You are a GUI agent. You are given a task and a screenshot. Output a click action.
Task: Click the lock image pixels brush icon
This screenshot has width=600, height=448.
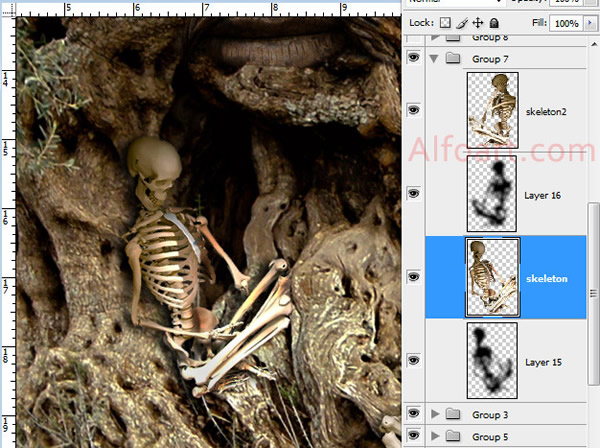pyautogui.click(x=462, y=23)
